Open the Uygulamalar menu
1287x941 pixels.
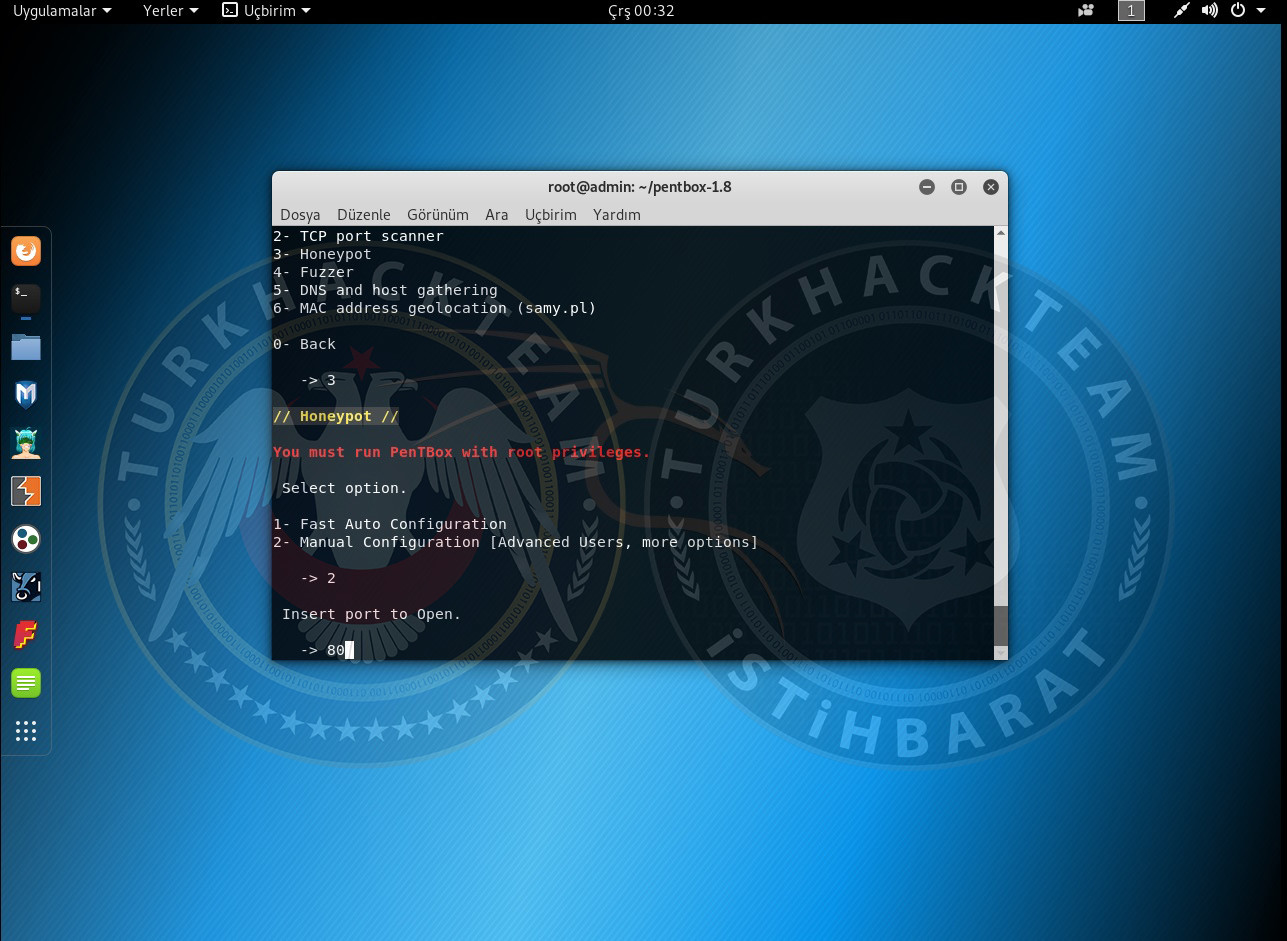tap(62, 11)
